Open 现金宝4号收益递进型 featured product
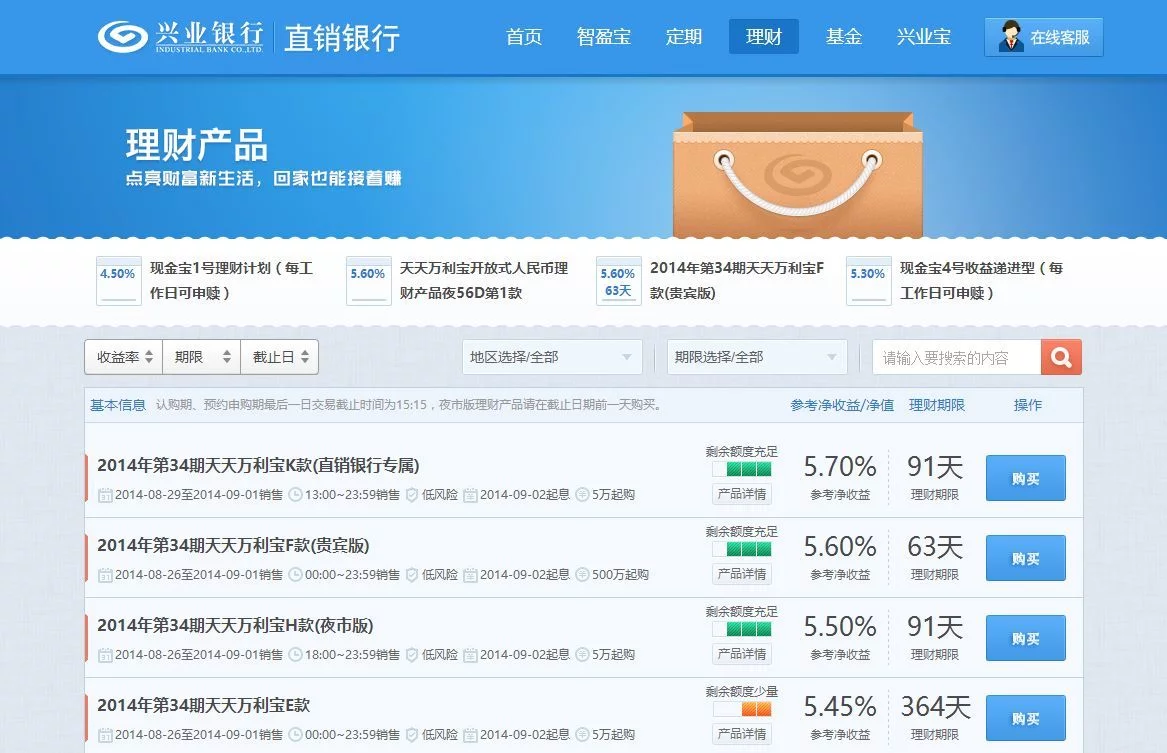 tap(982, 281)
